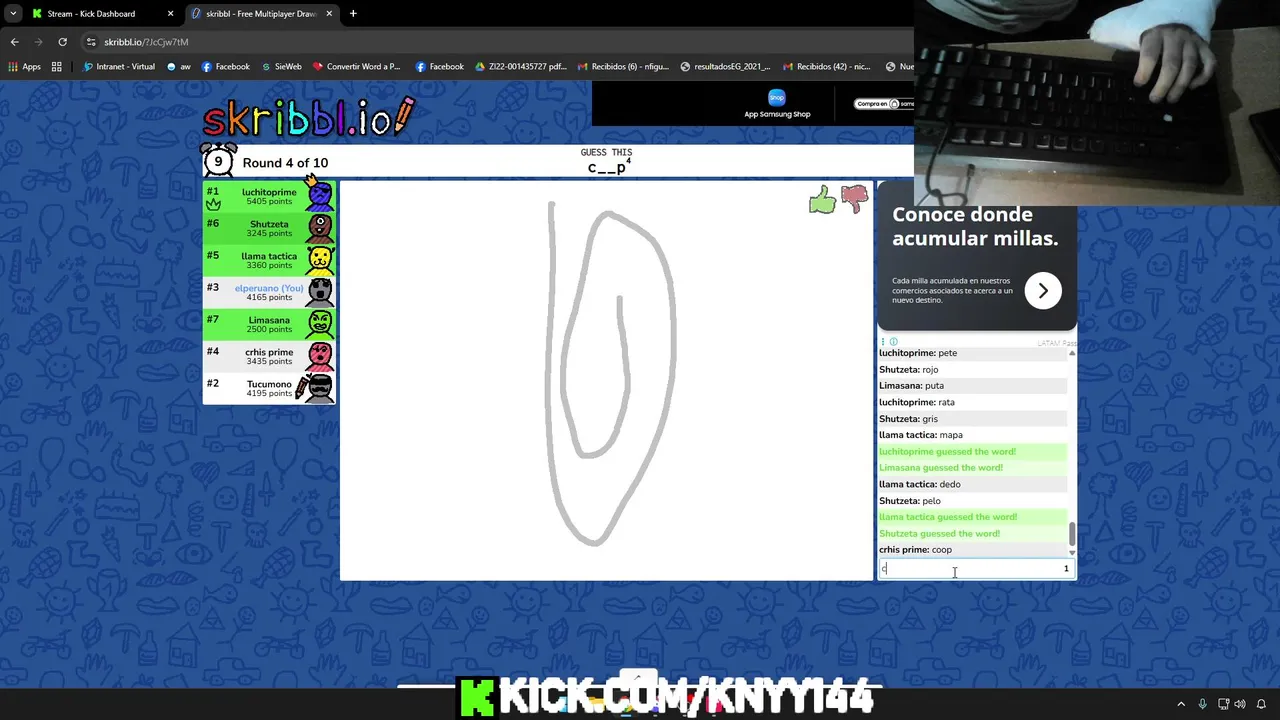Click the skribbl.io logo
The width and height of the screenshot is (1280, 720).
(308, 118)
